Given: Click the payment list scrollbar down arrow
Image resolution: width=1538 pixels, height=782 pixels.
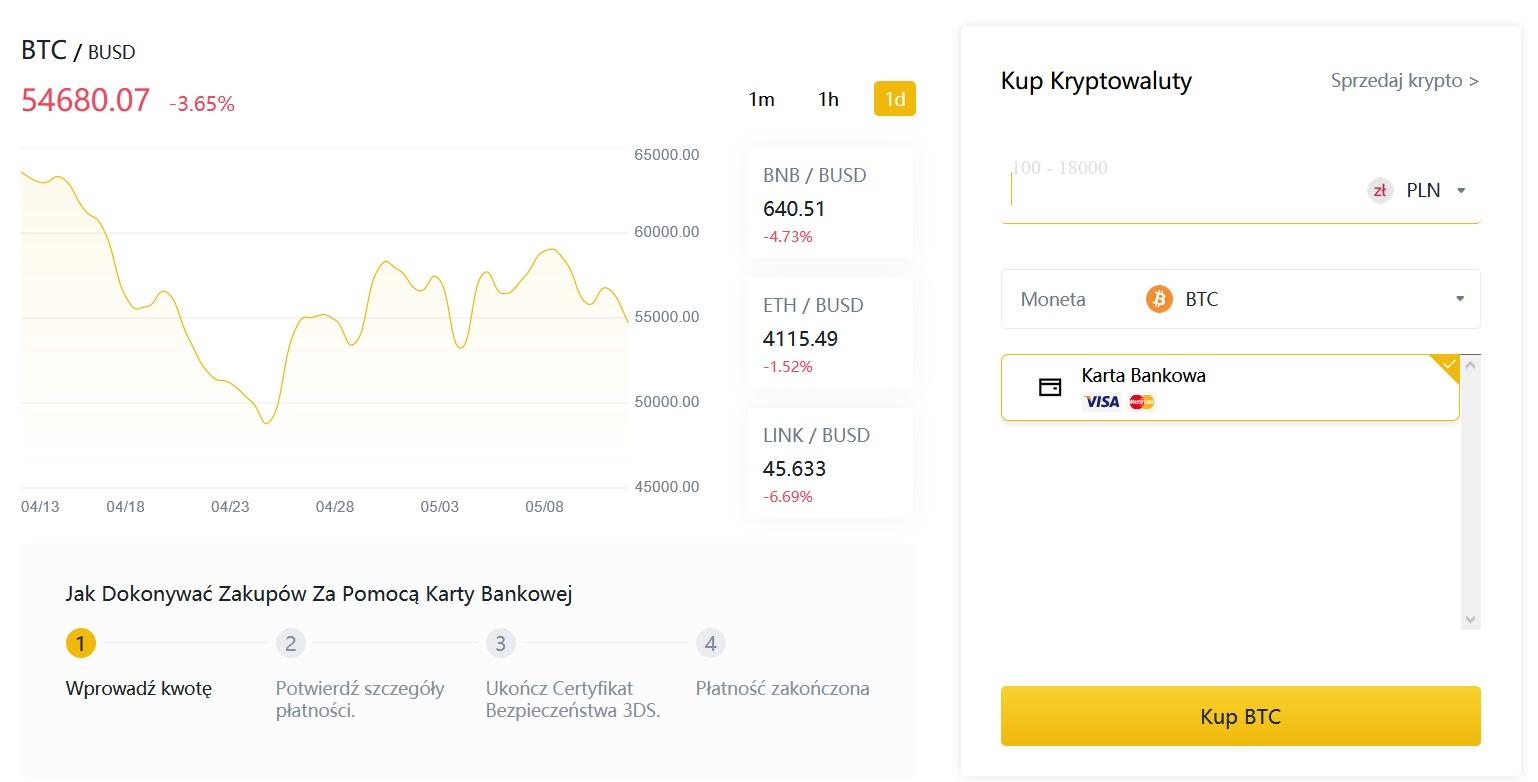Looking at the screenshot, I should tap(1470, 618).
